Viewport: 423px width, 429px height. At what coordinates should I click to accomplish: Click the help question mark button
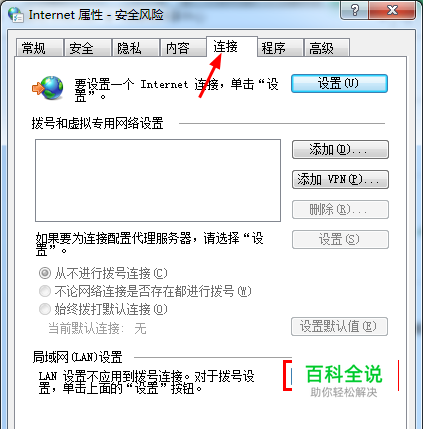[355, 10]
